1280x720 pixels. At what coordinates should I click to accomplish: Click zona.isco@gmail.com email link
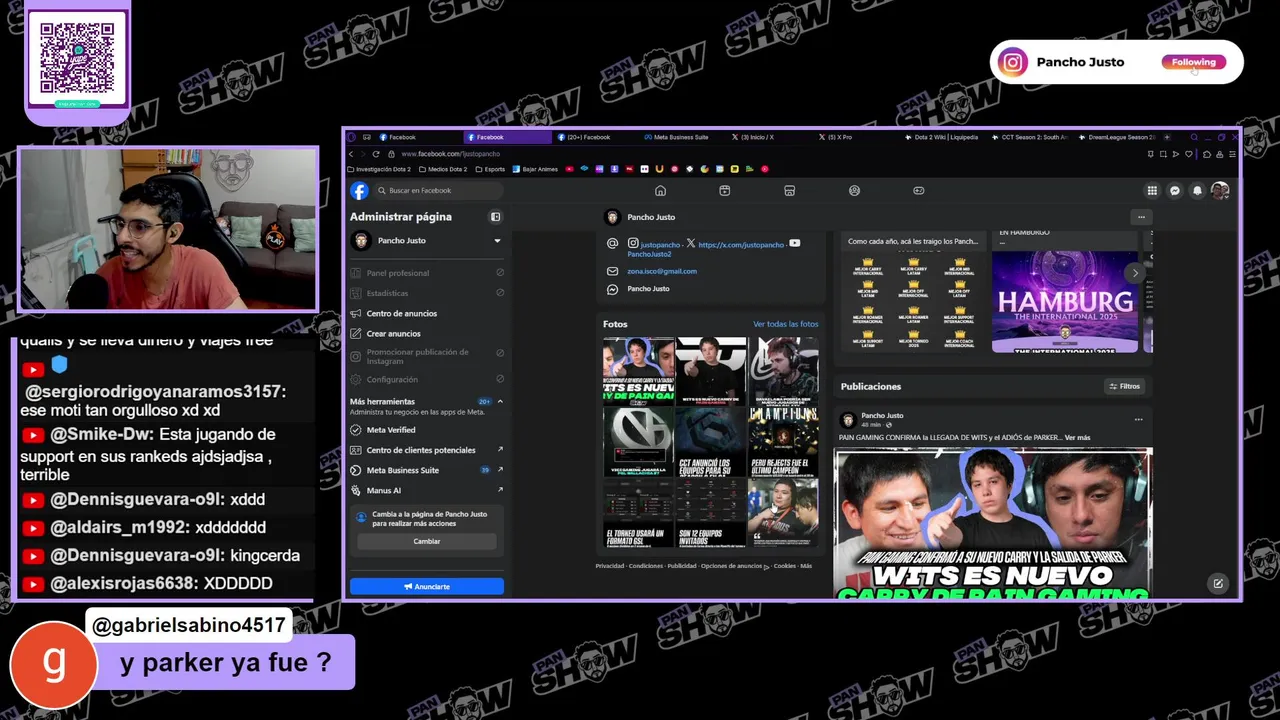tap(662, 271)
